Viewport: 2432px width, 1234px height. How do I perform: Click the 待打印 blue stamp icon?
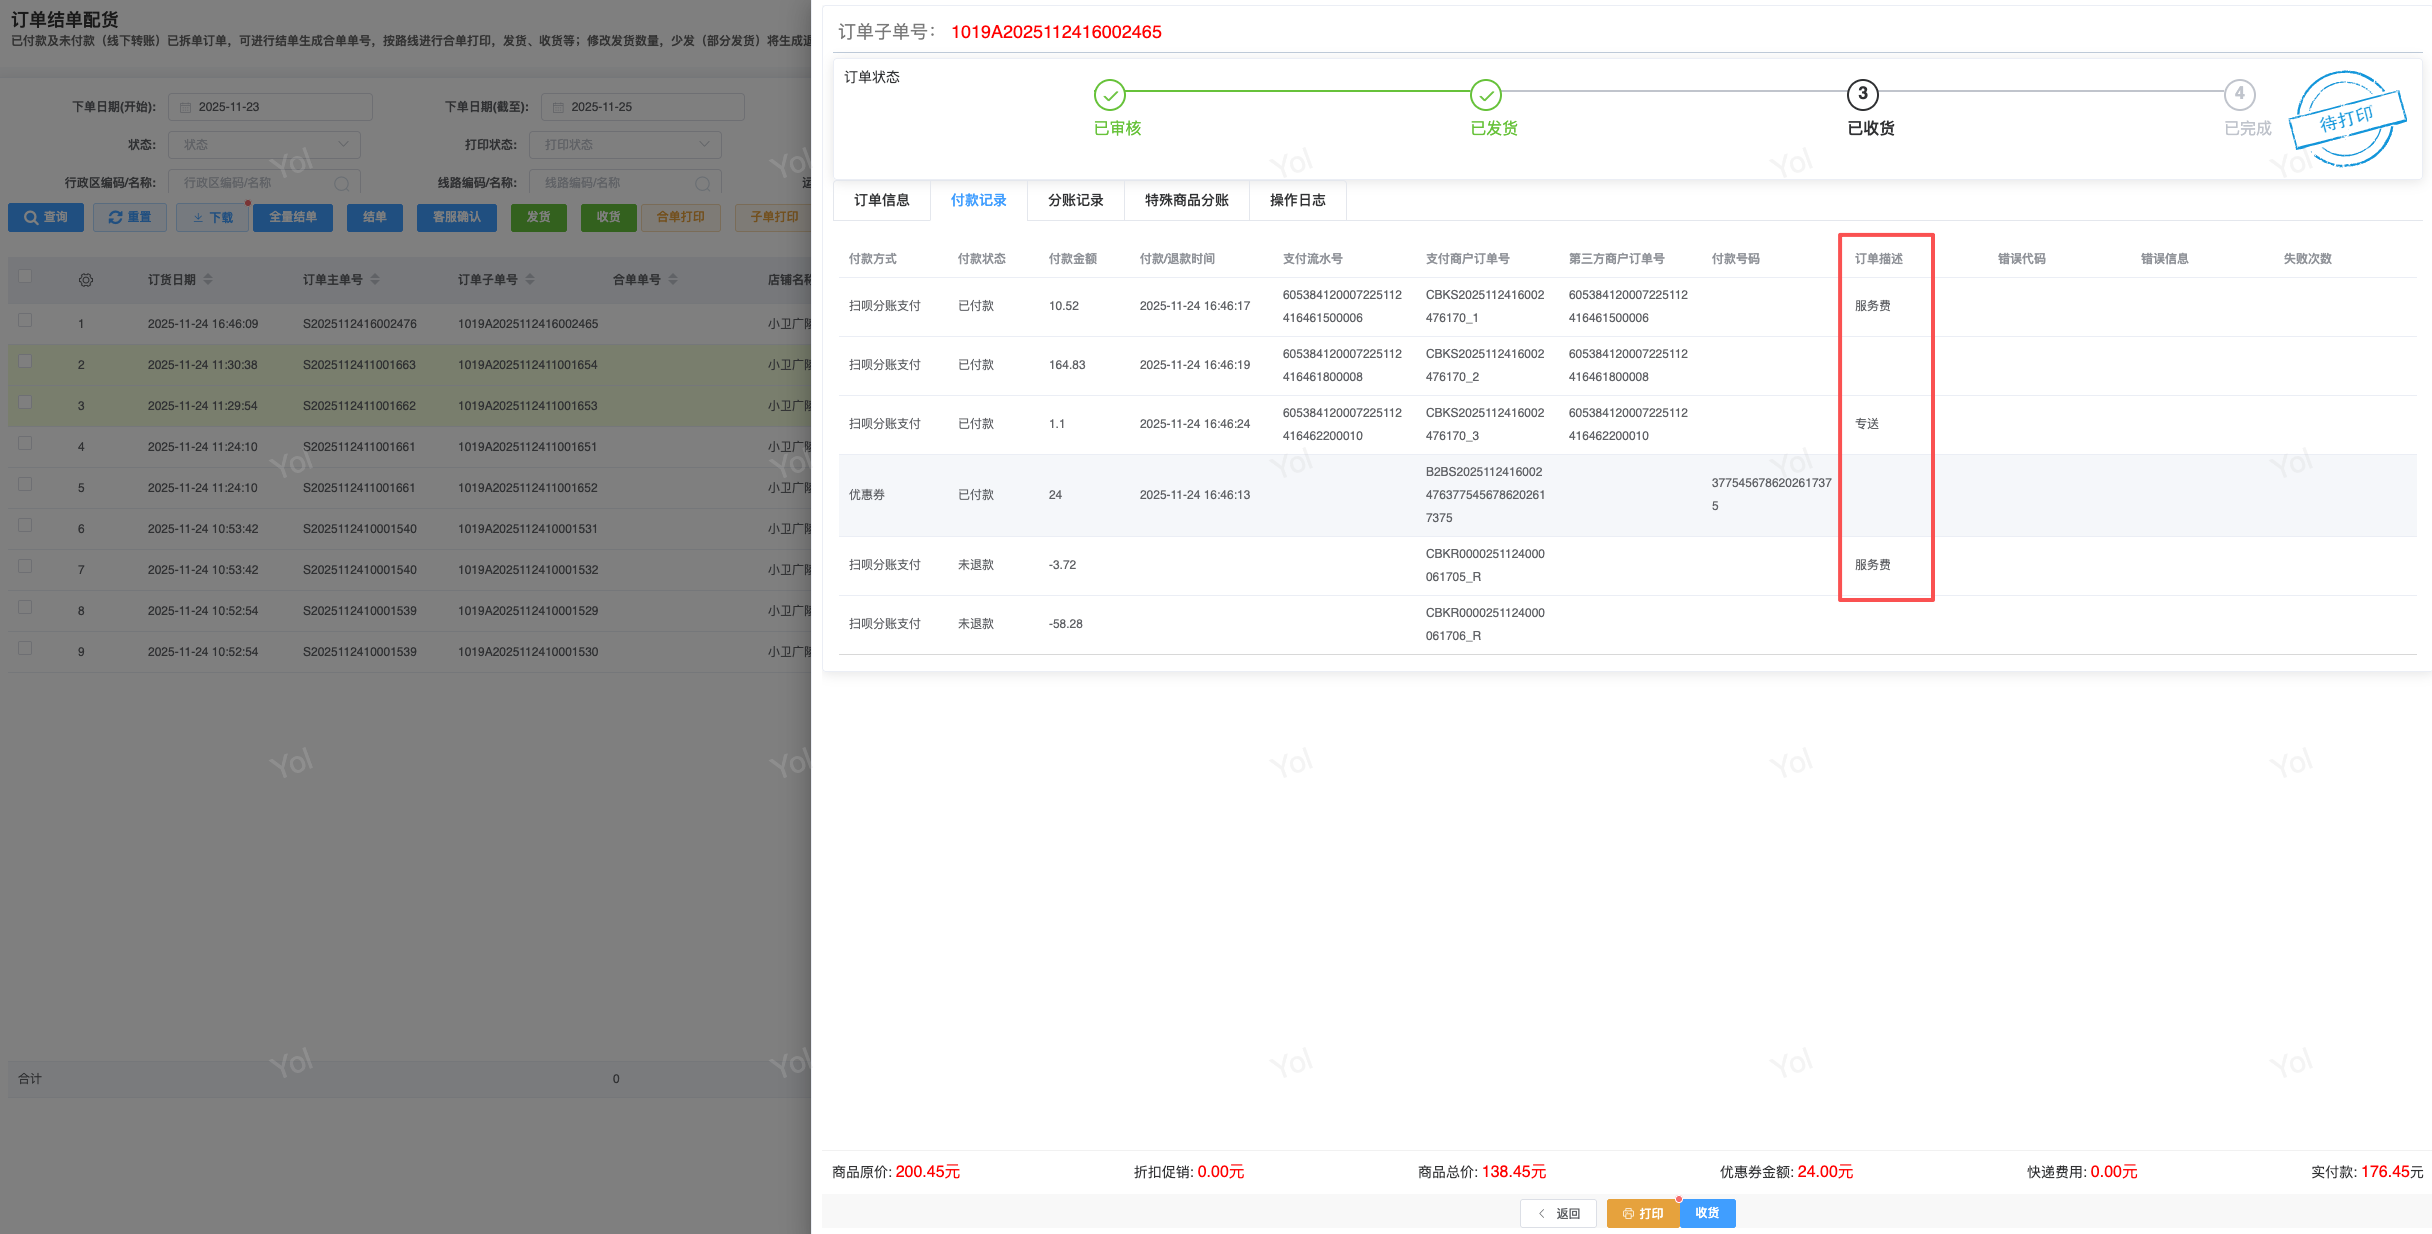click(x=2345, y=120)
